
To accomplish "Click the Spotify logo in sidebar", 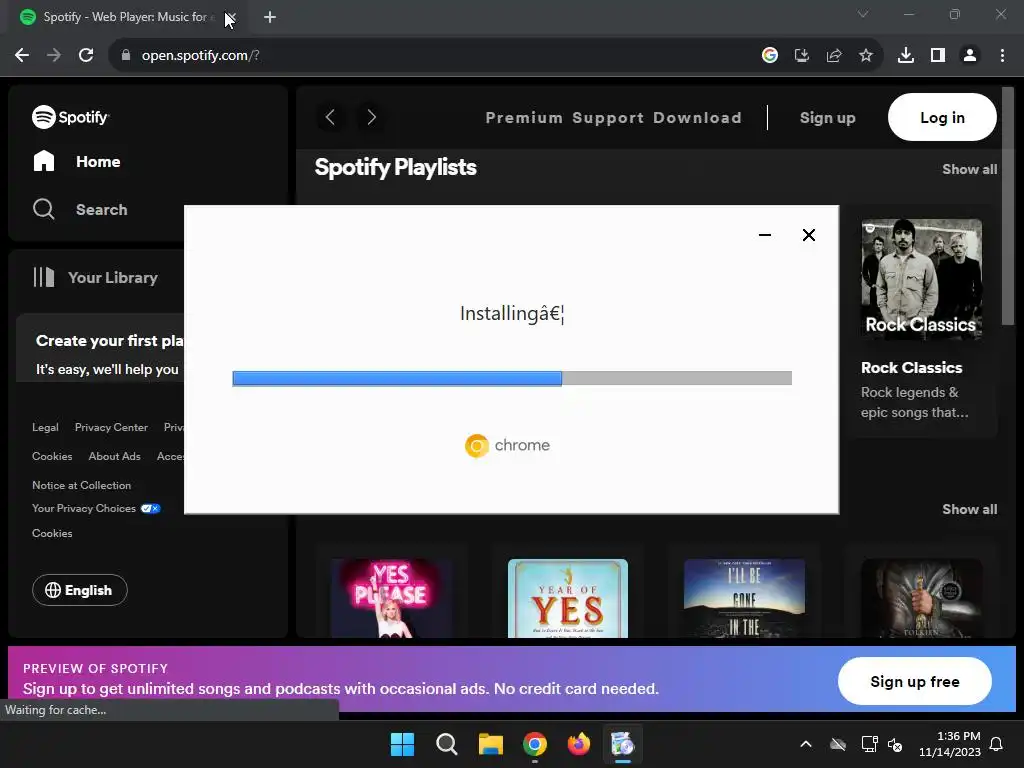I will [x=71, y=117].
